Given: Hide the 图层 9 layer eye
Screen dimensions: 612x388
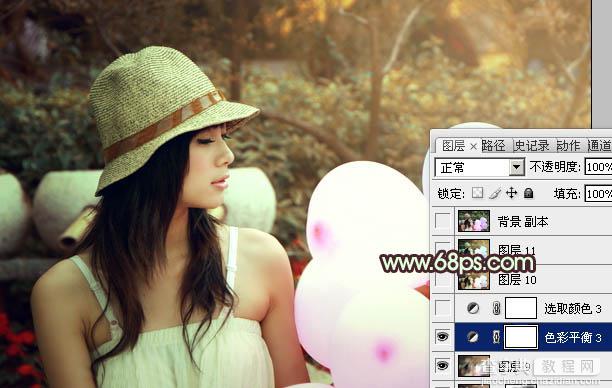Looking at the screenshot, I should point(442,365).
